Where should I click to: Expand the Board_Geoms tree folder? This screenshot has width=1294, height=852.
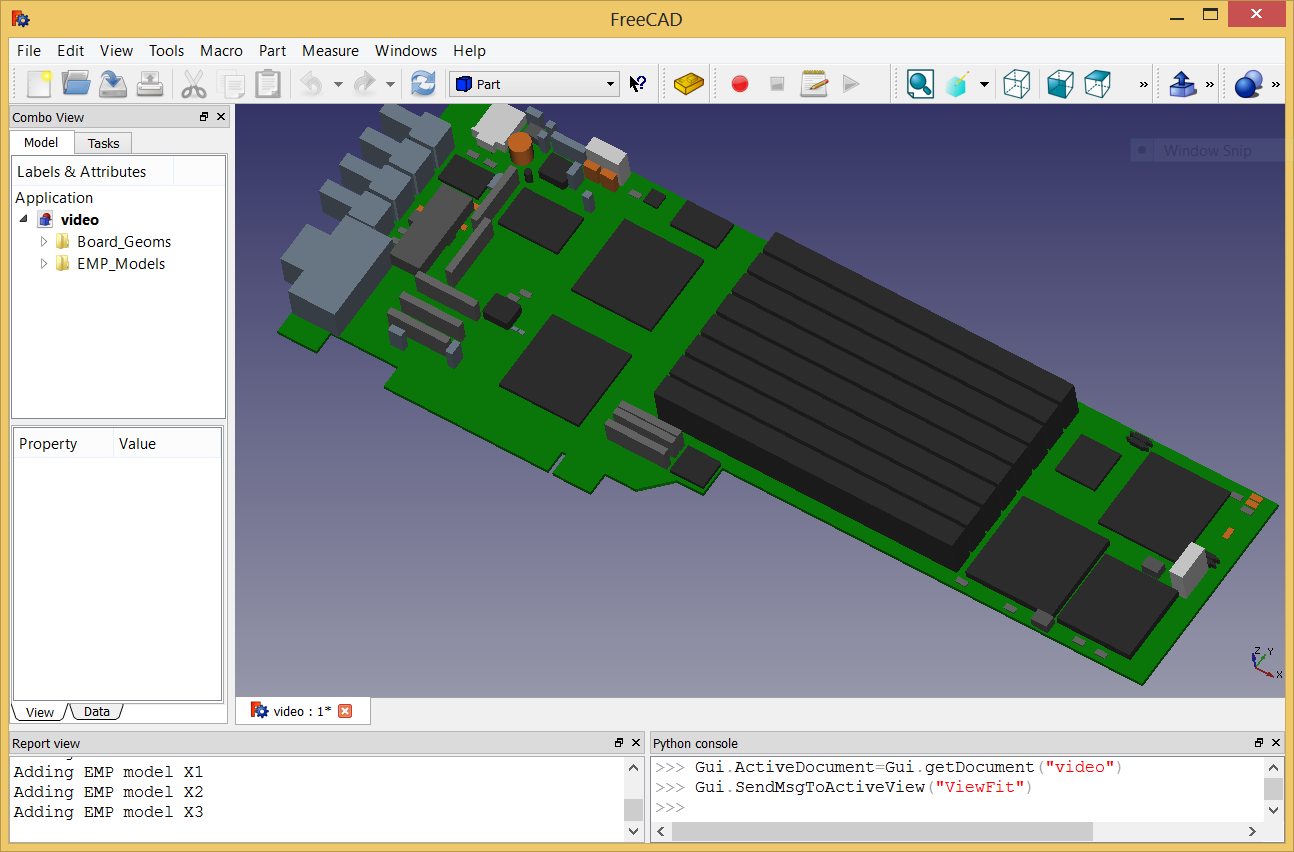tap(43, 242)
